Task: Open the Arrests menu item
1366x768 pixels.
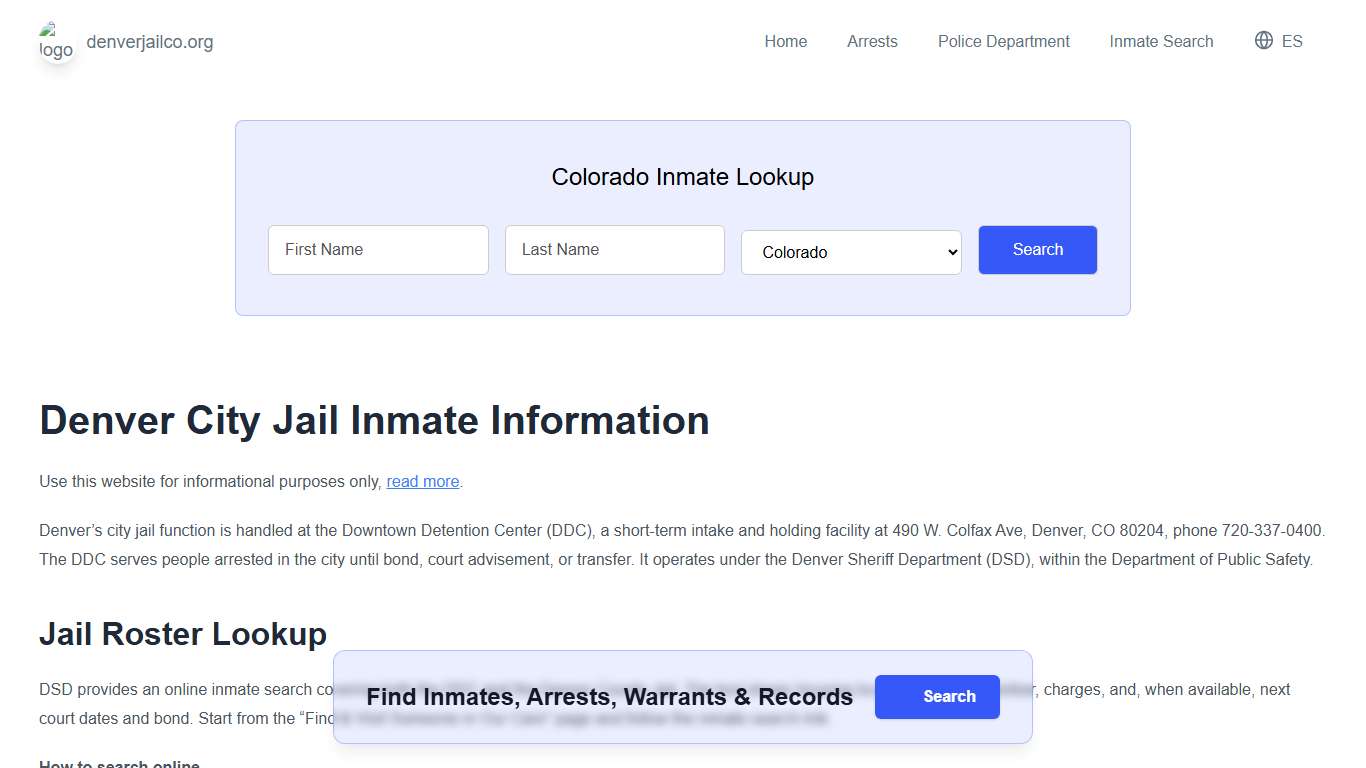Action: click(872, 41)
